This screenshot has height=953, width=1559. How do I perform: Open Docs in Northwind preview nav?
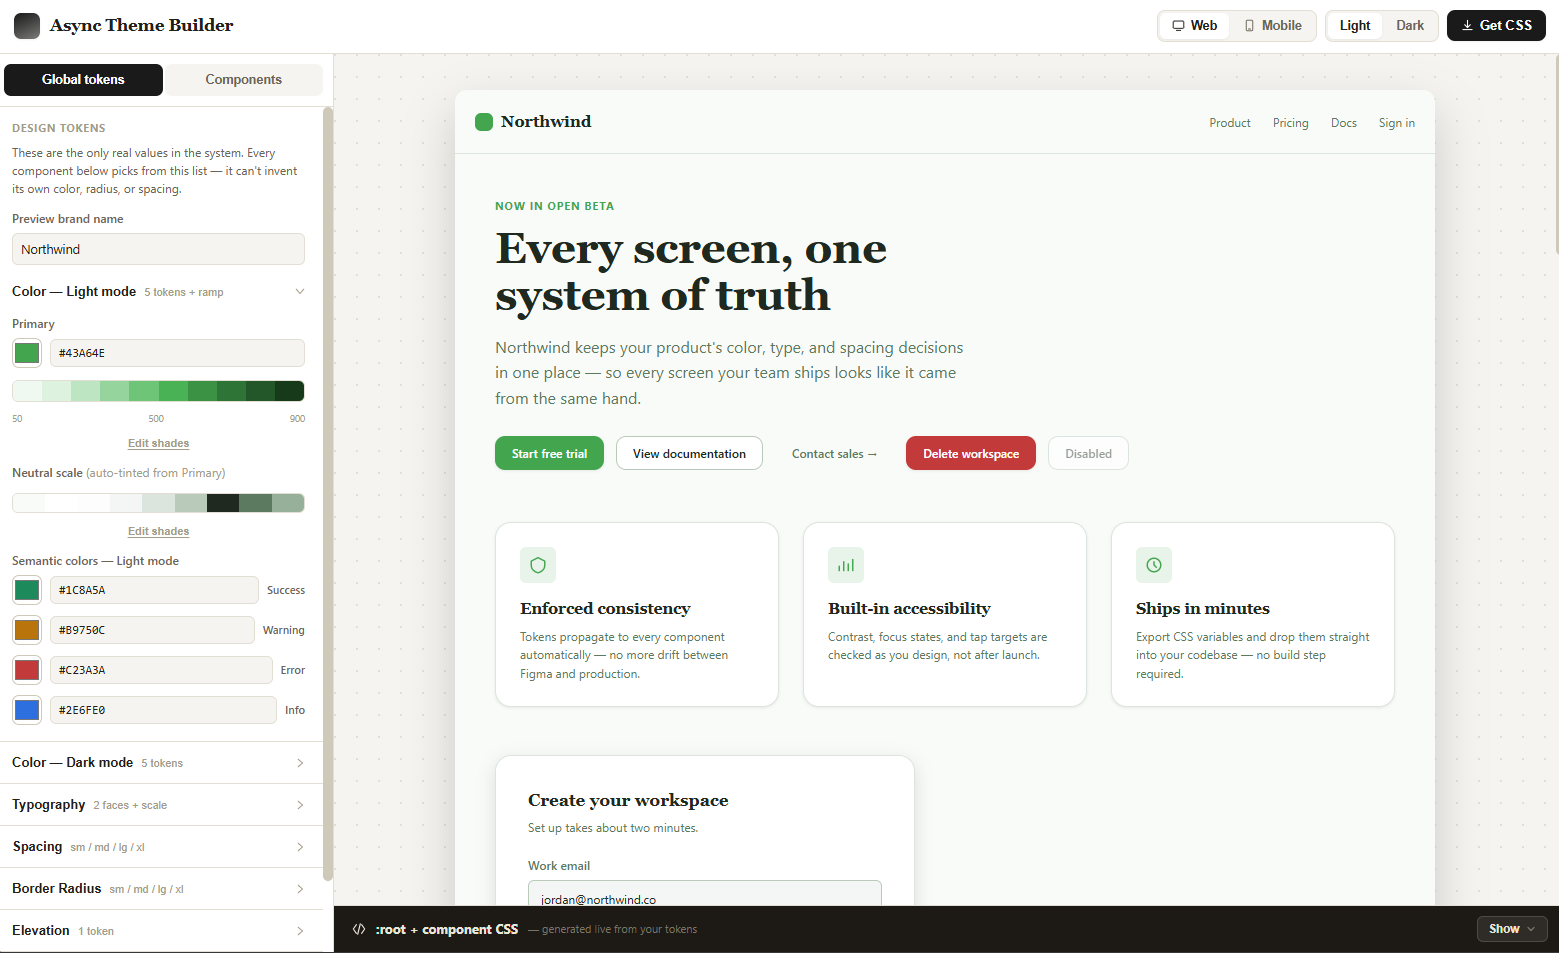tap(1344, 123)
